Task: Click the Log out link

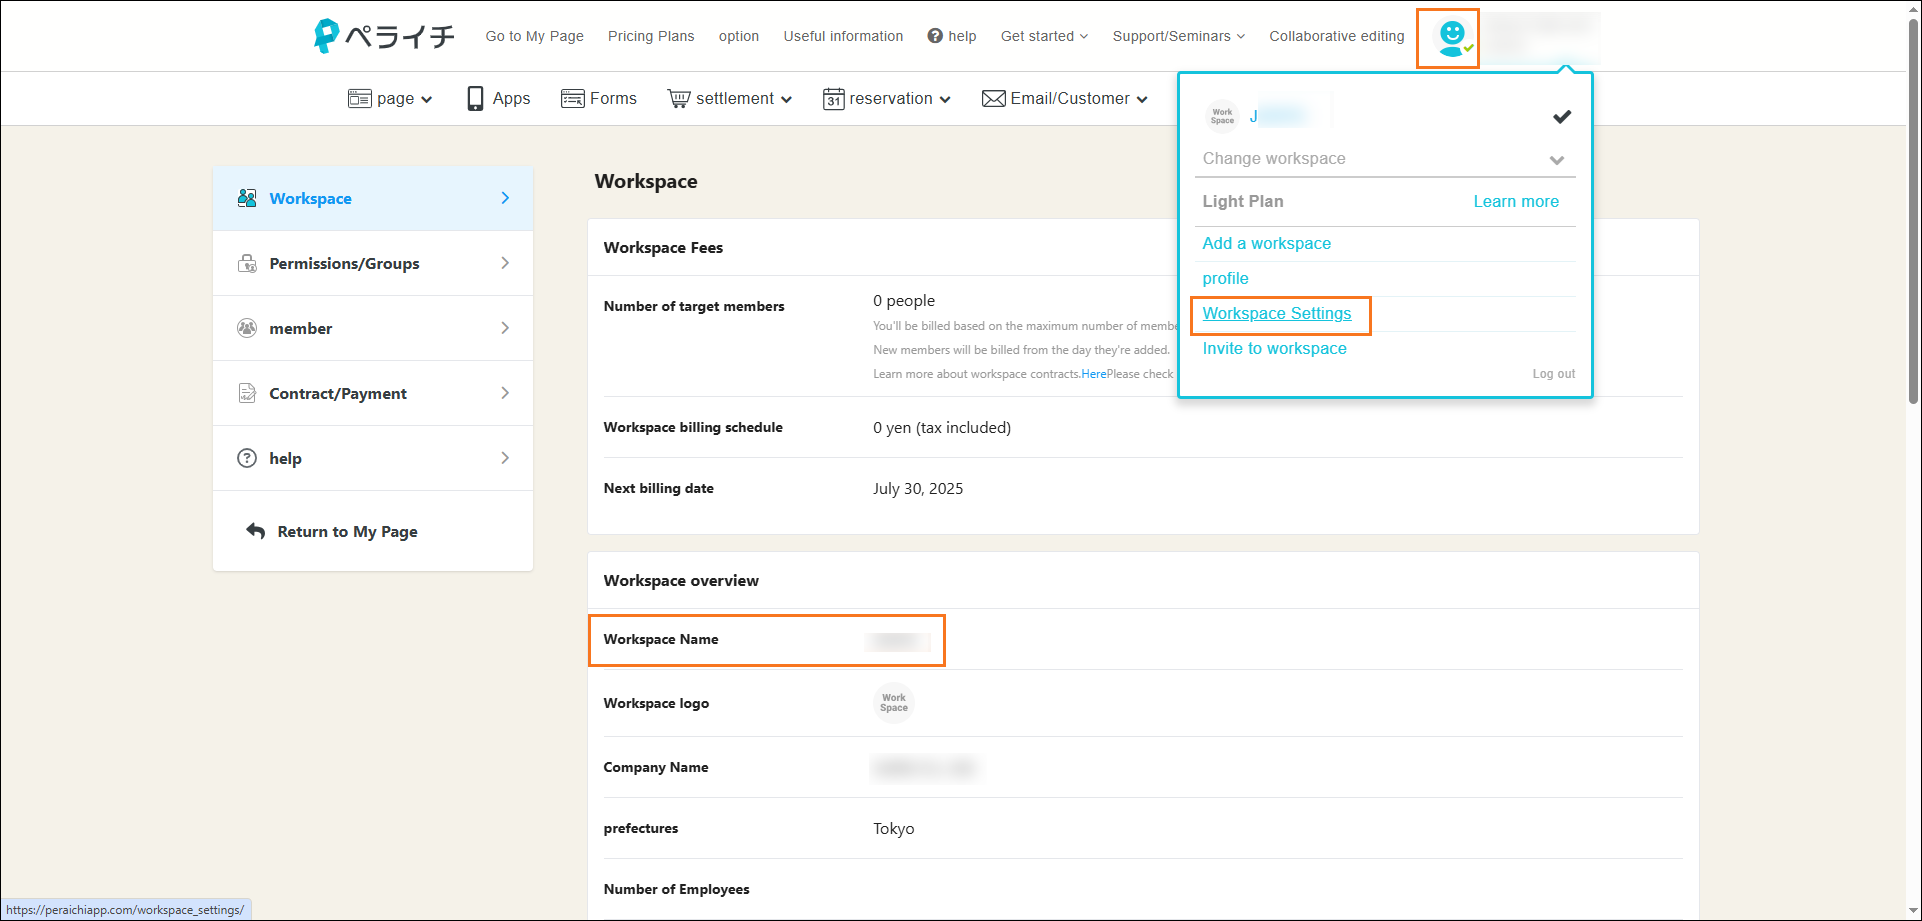Action: click(x=1553, y=374)
